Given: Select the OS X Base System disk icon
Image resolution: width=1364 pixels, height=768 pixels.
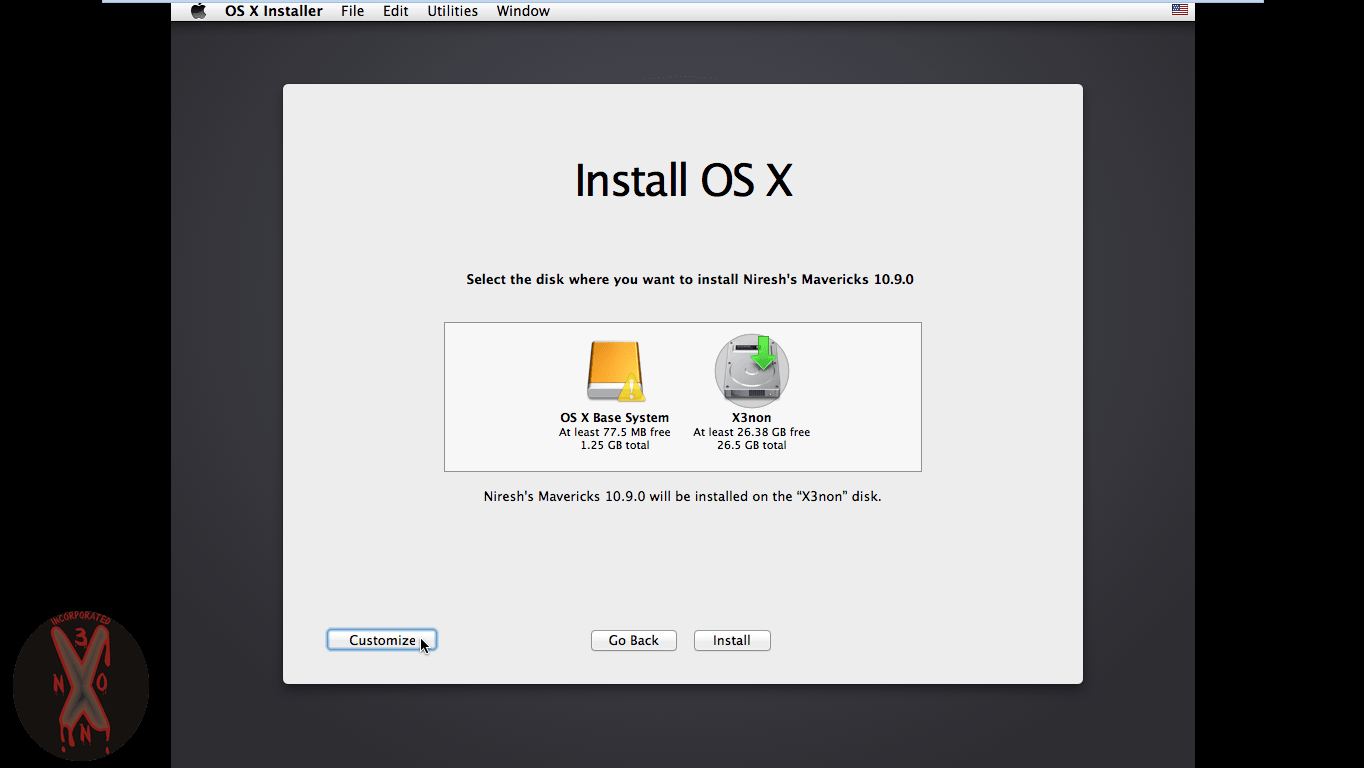Looking at the screenshot, I should (x=615, y=371).
